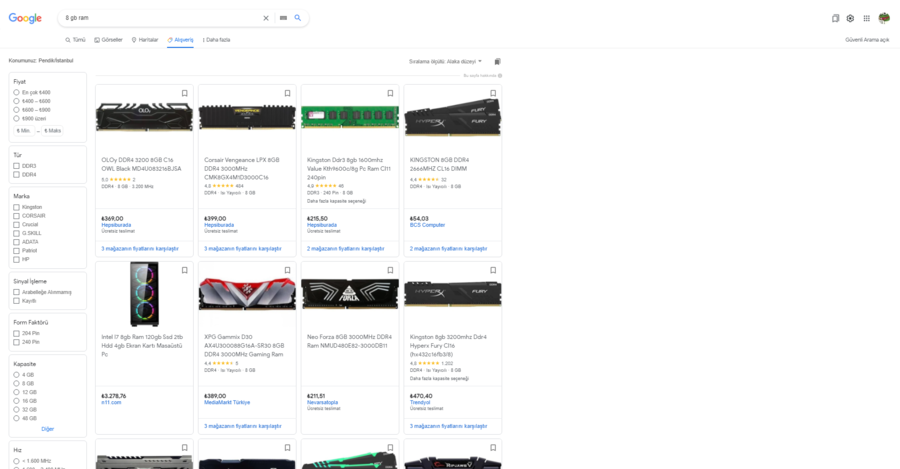Bookmark the Neo Forza 8GB item
This screenshot has width=900, height=469.
click(390, 270)
